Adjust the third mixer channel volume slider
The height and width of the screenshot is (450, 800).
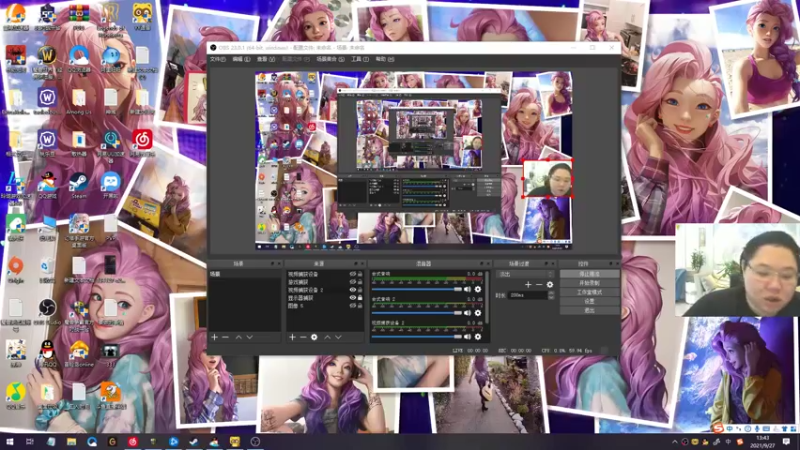[416, 336]
